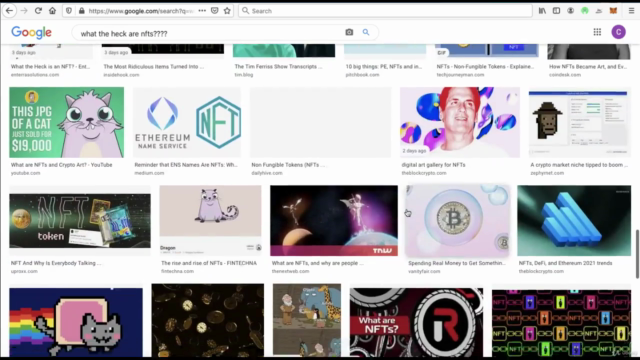
Task: Open the Ethereum Name Service NFT thumbnail
Action: pyautogui.click(x=187, y=122)
